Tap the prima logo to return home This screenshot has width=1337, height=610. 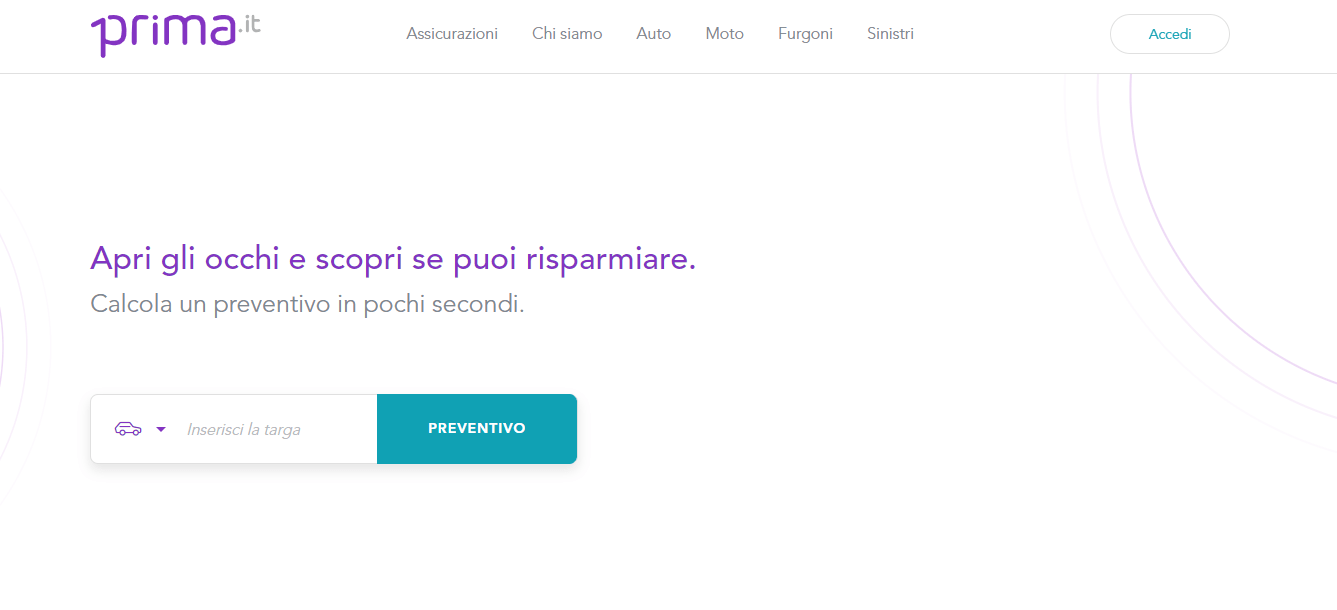coord(174,31)
